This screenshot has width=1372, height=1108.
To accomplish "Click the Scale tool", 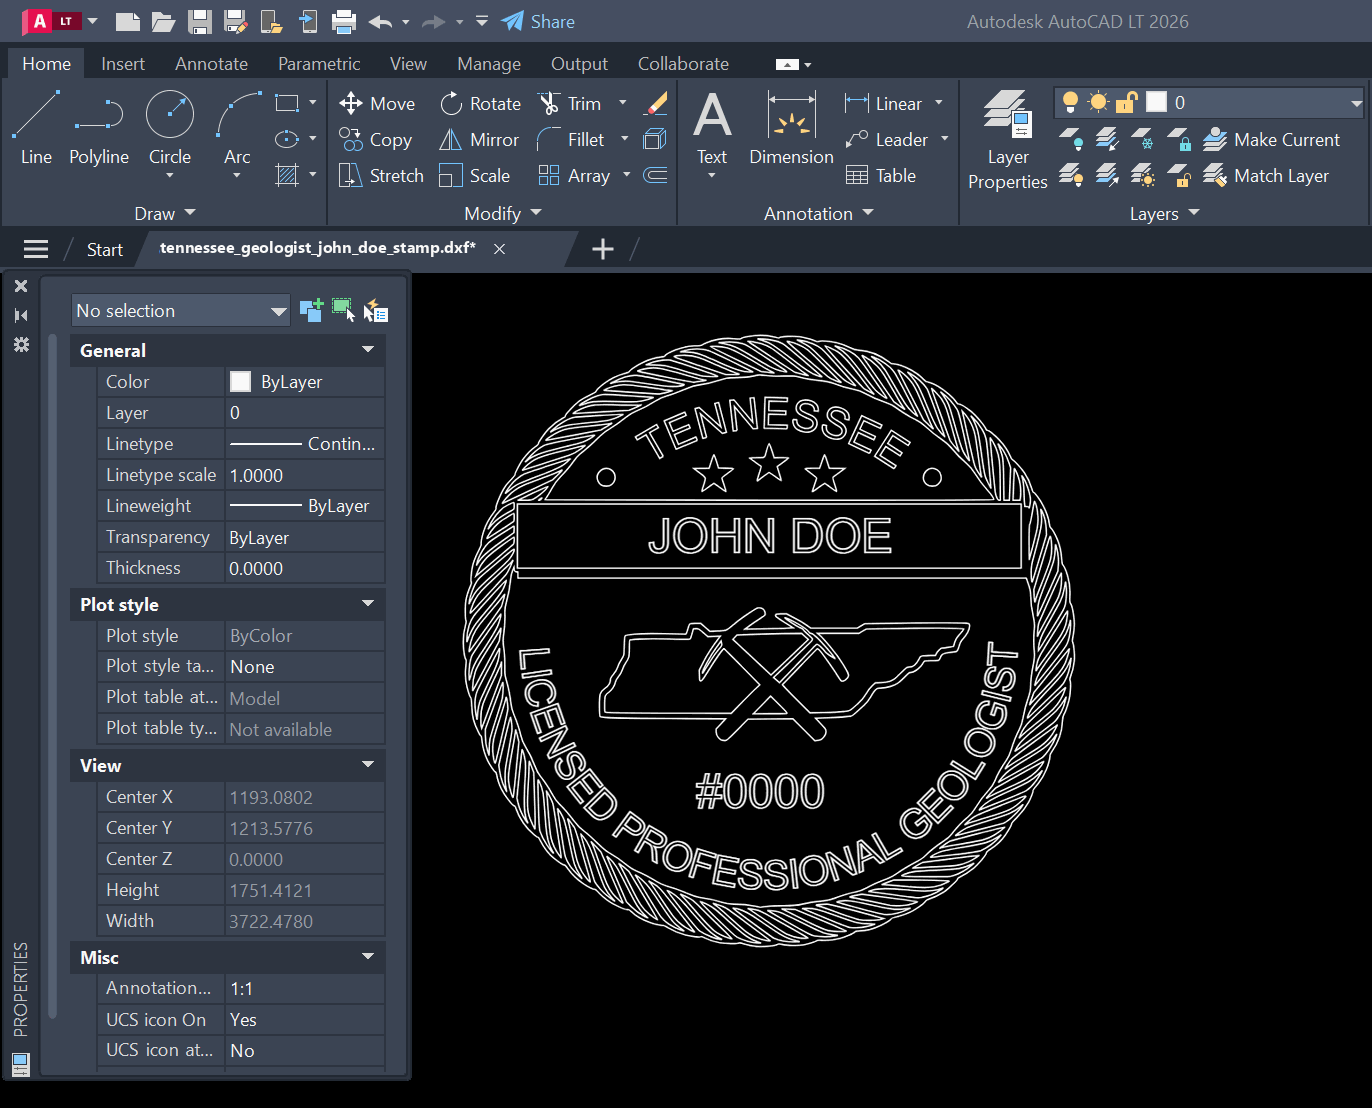I will (x=475, y=175).
